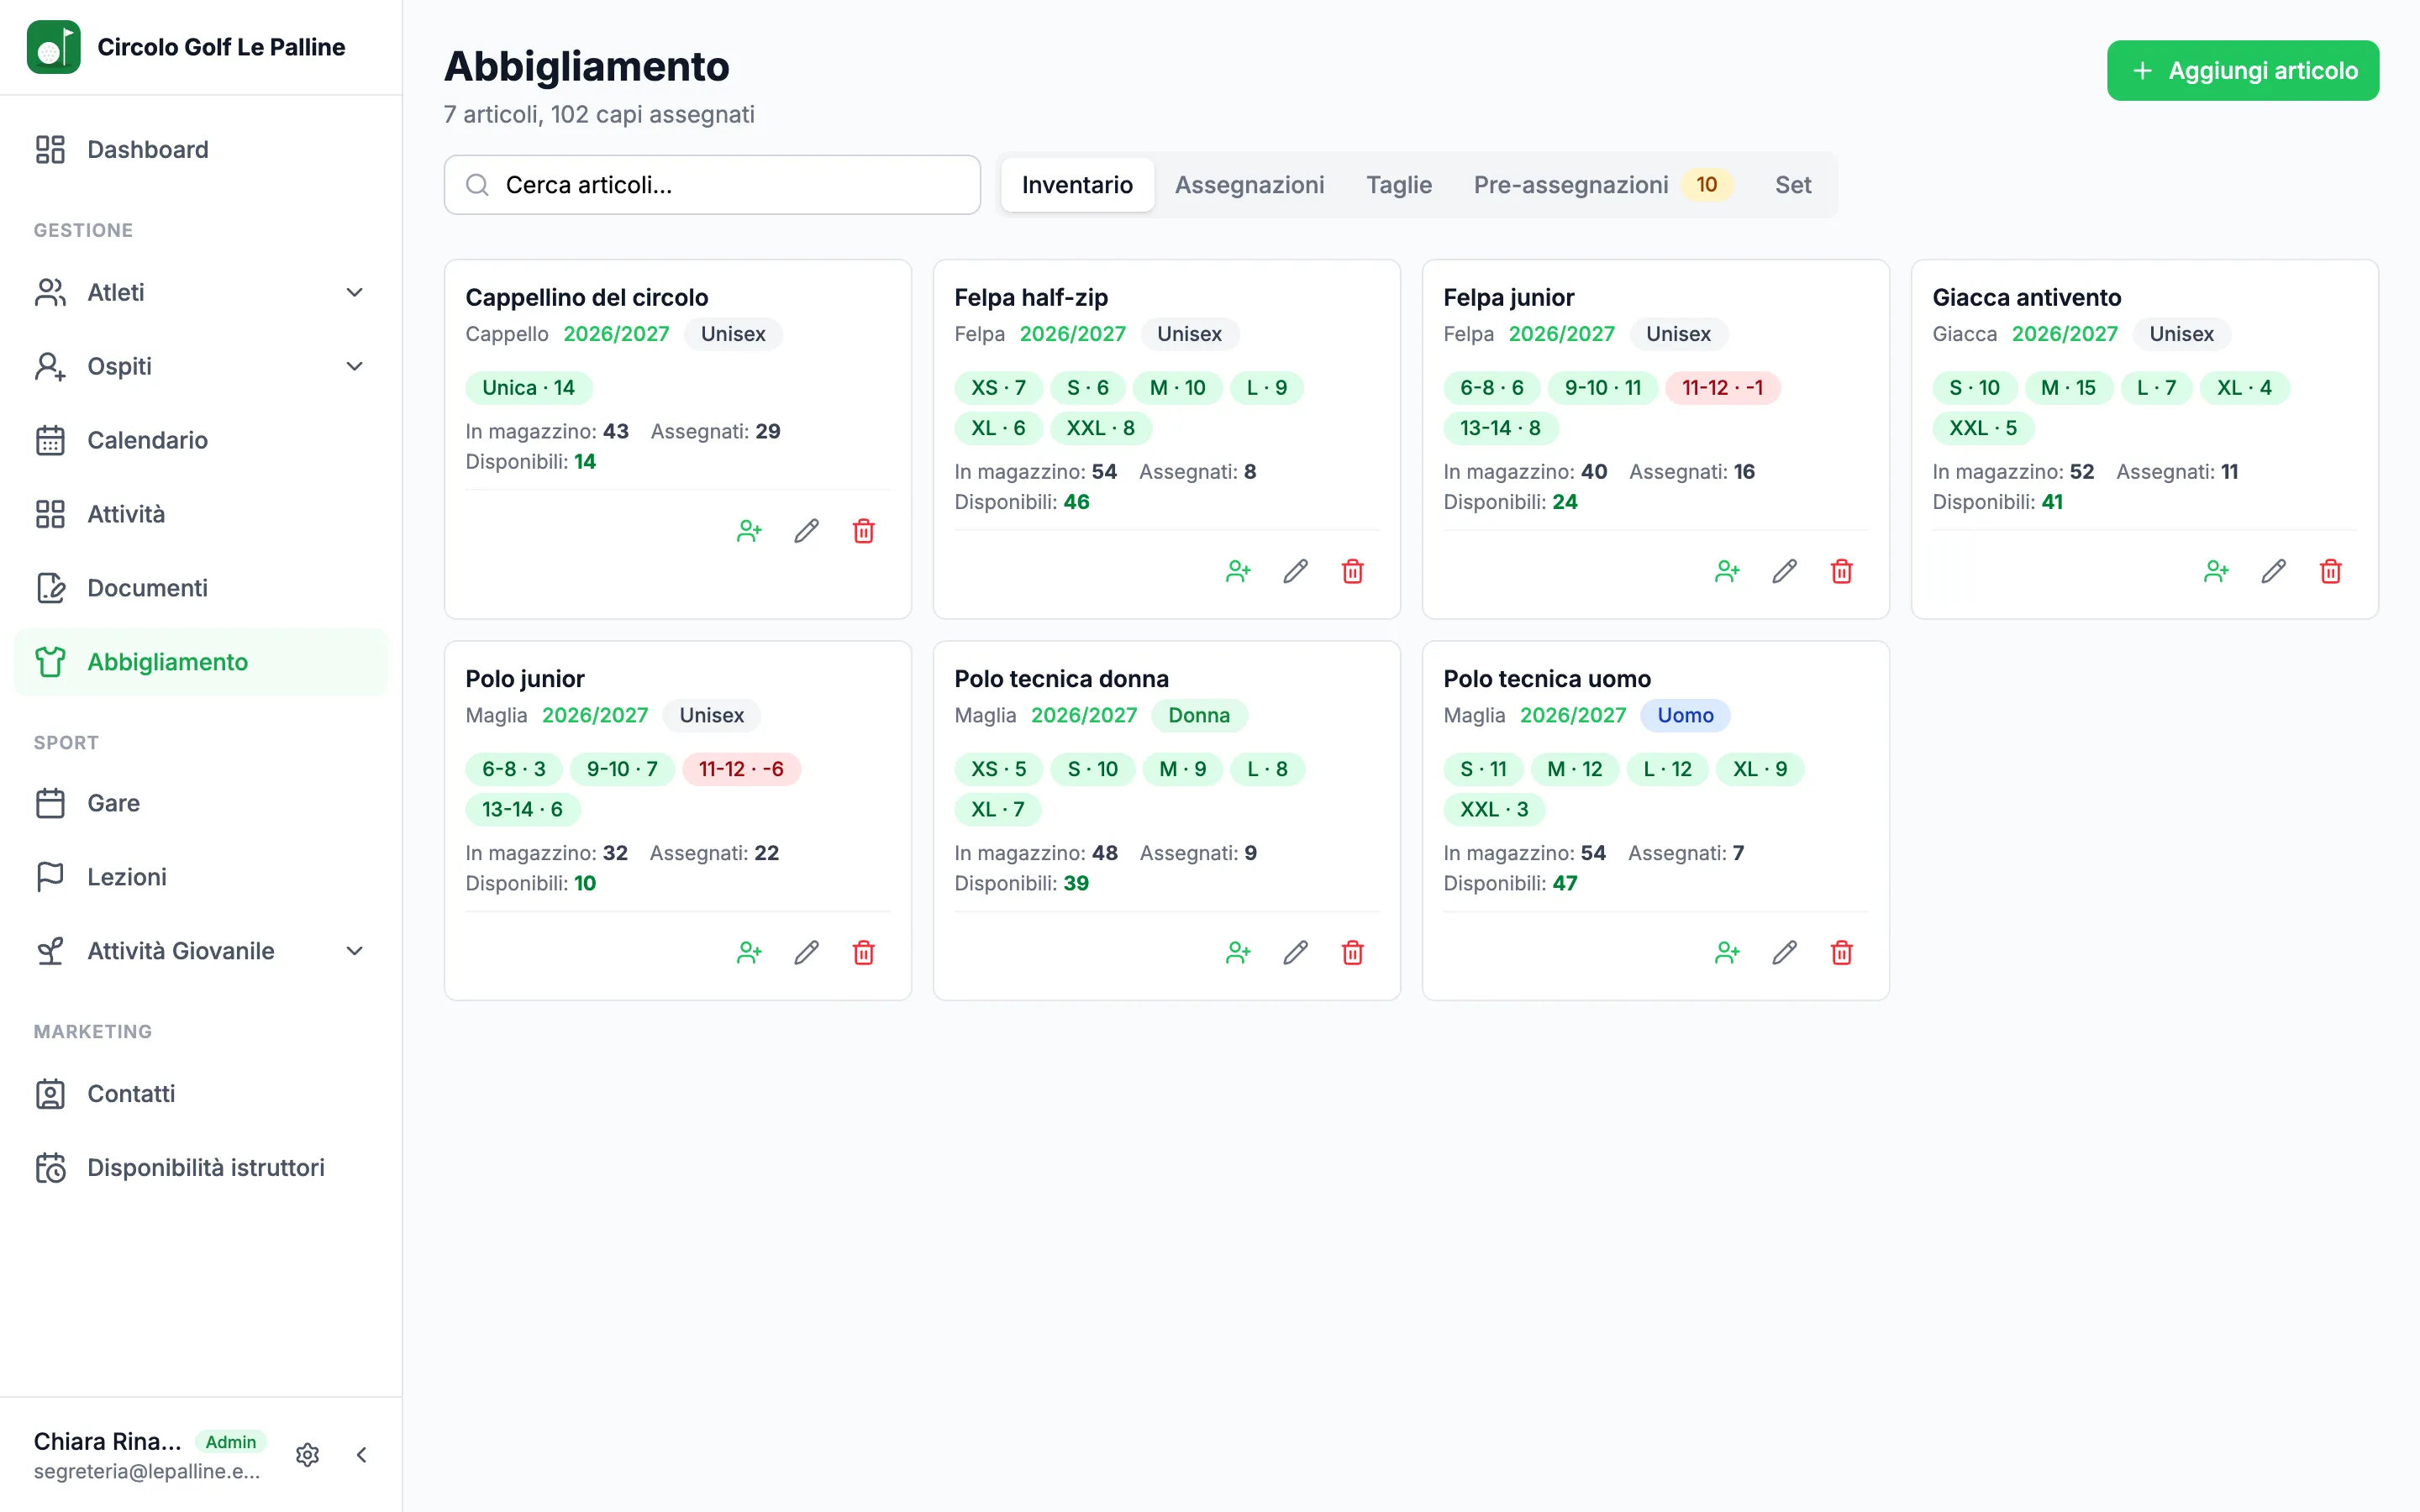Open settings gear next to Admin badge

(x=308, y=1455)
